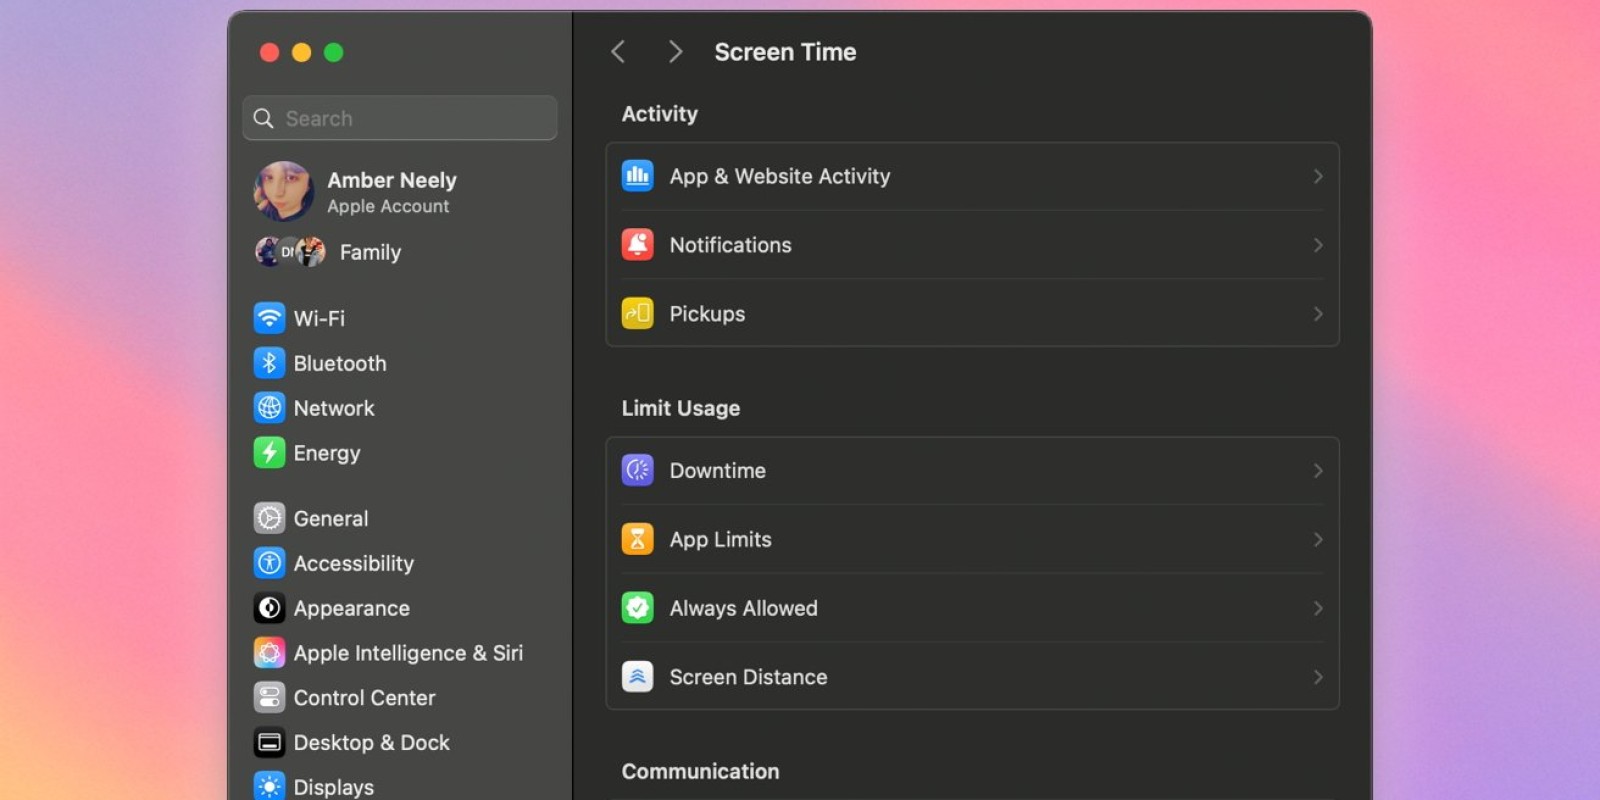
Task: Click the purple Downtime icon
Action: (x=637, y=470)
